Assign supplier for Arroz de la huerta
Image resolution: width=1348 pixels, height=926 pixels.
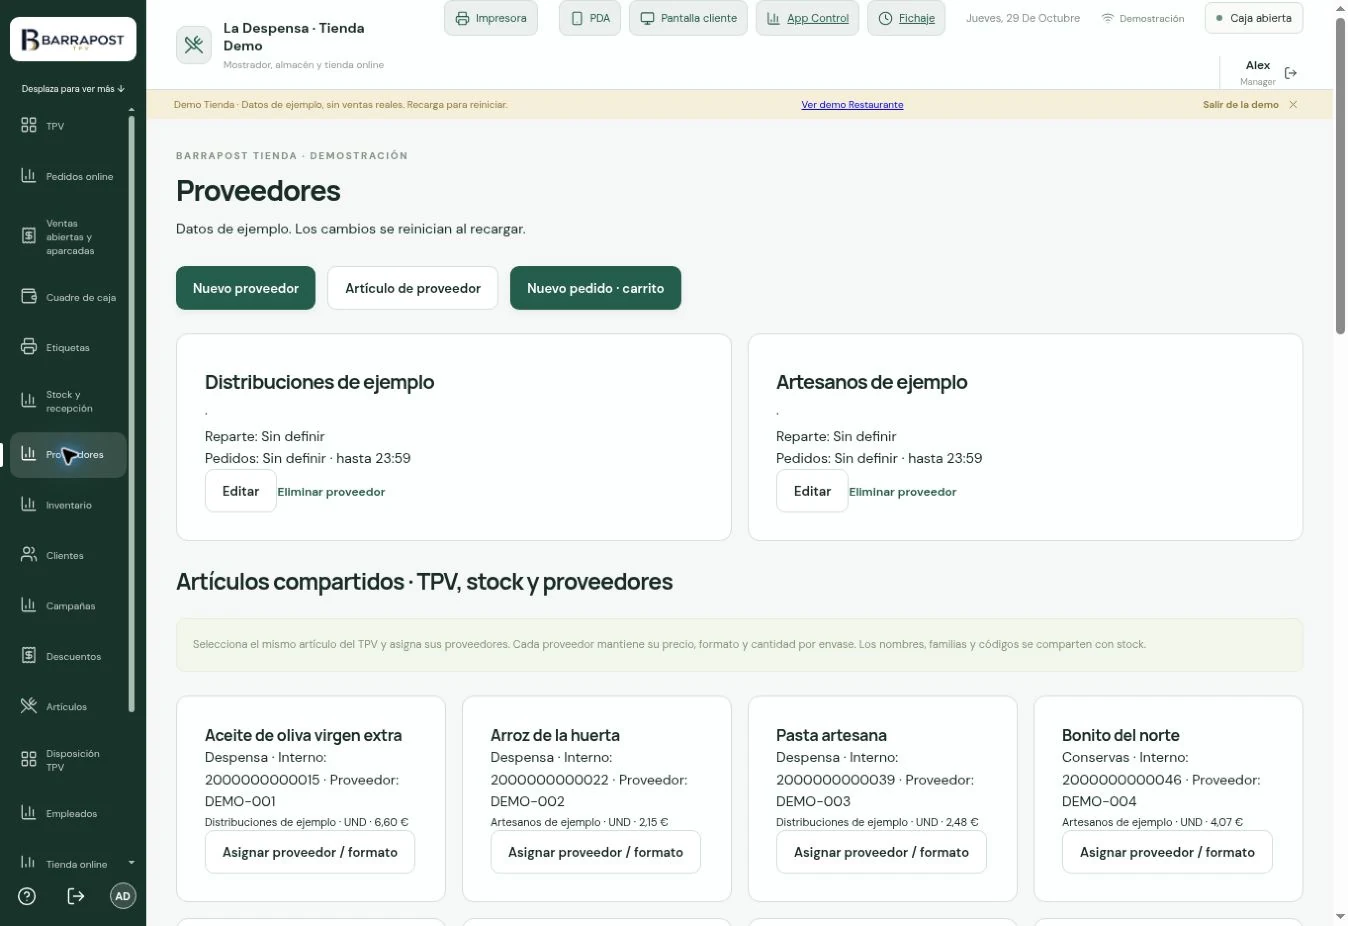coord(596,852)
